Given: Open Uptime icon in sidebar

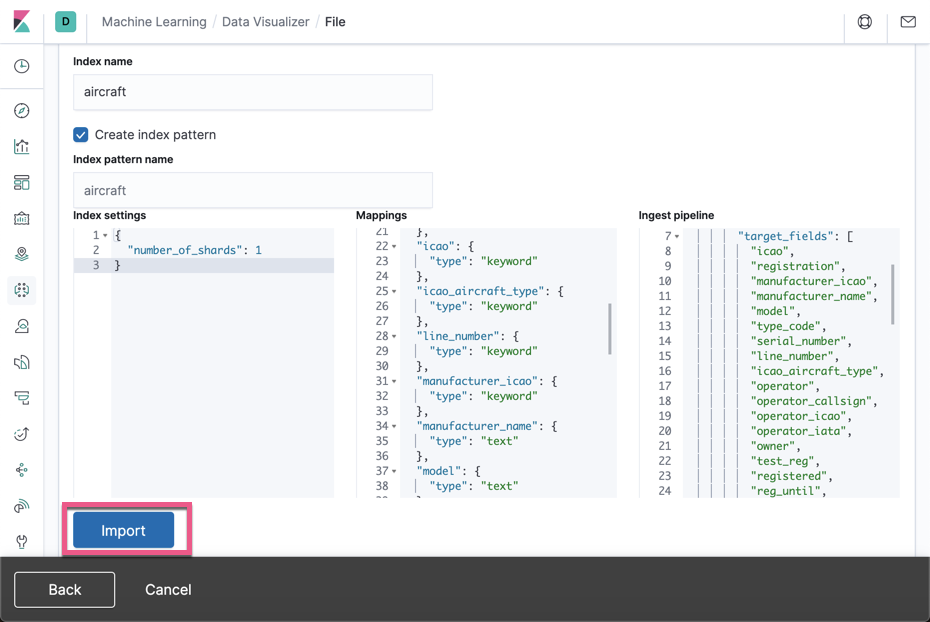Looking at the screenshot, I should [21, 434].
